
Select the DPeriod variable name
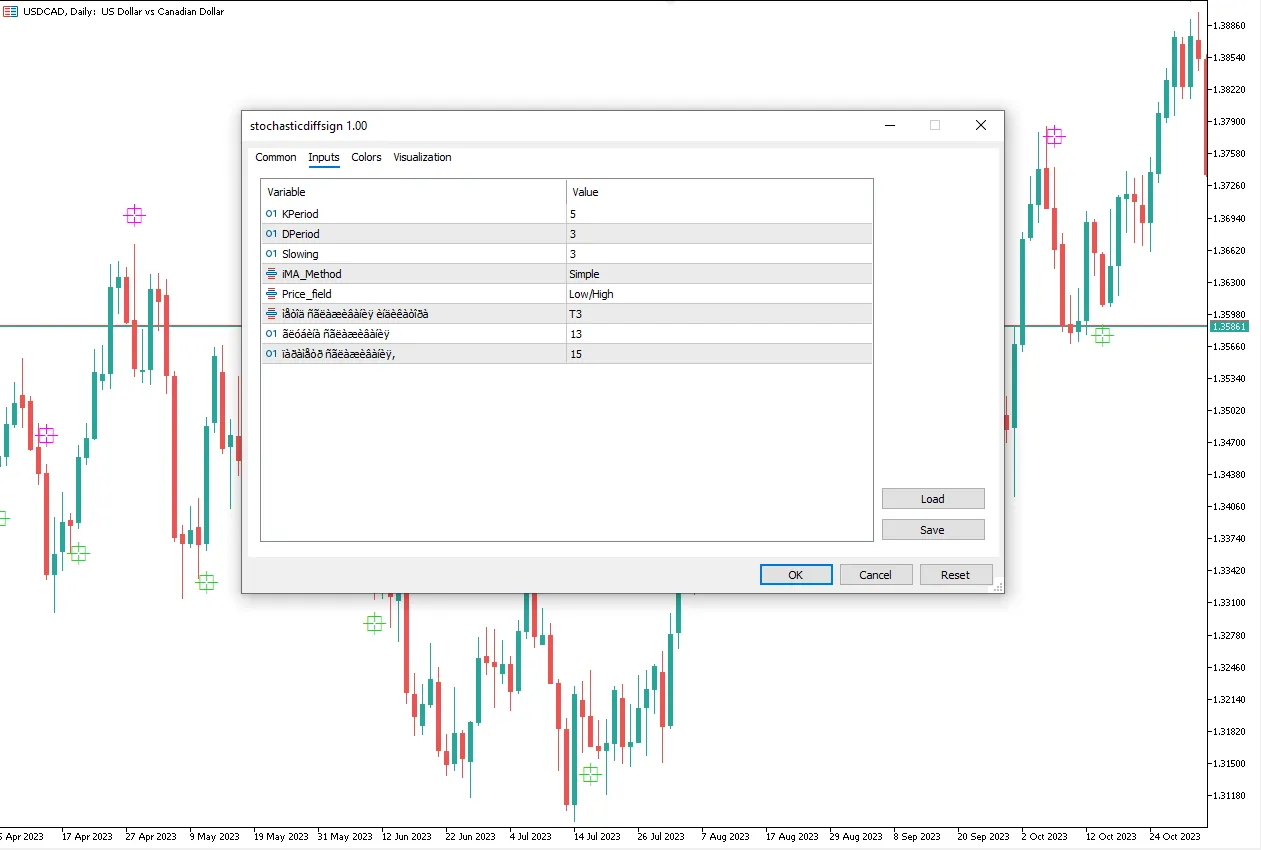click(301, 234)
